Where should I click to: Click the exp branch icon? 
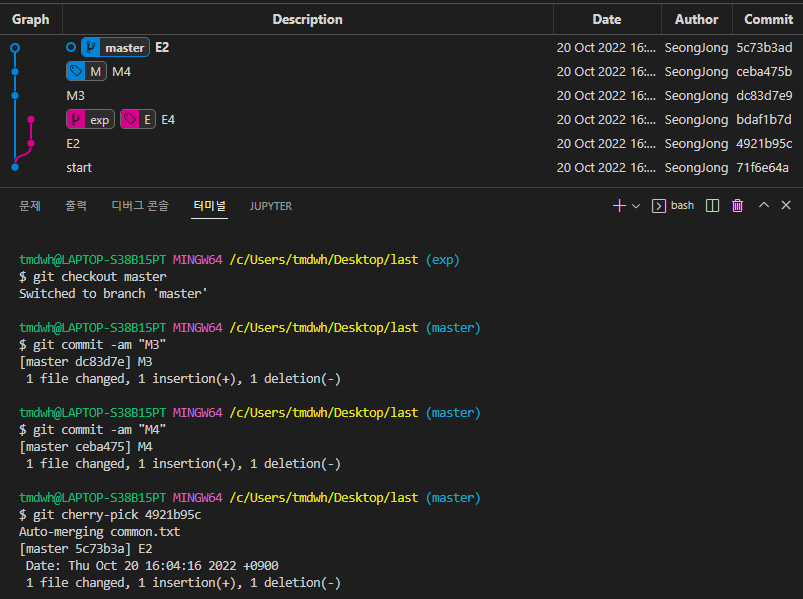76,120
